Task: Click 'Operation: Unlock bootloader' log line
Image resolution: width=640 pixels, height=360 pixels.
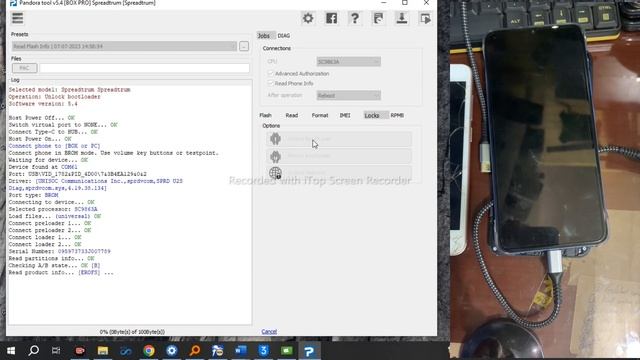Action: click(x=55, y=97)
